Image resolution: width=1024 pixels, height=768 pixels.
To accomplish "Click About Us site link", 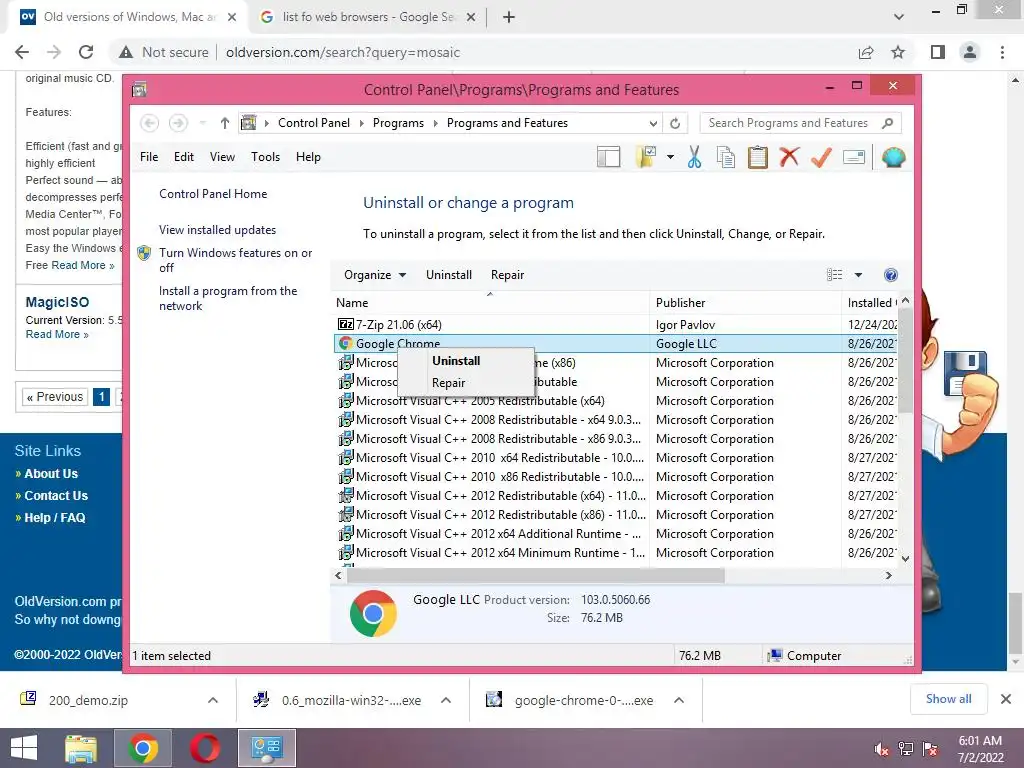I will coord(51,473).
